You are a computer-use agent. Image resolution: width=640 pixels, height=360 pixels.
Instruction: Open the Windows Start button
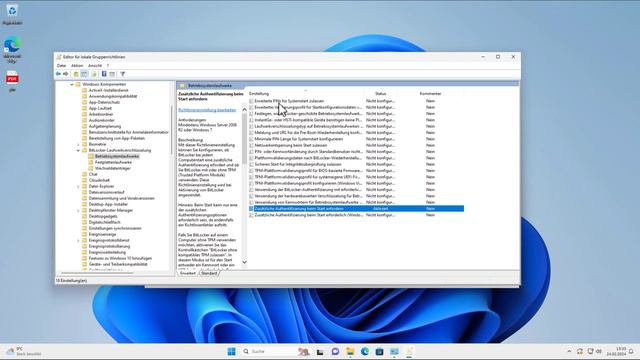pos(231,351)
